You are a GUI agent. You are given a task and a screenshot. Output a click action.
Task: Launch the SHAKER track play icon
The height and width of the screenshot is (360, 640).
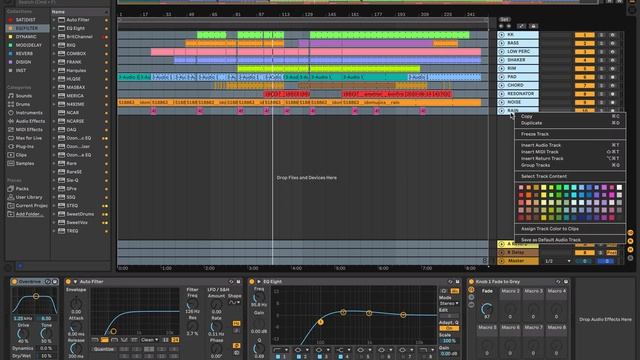pos(501,60)
